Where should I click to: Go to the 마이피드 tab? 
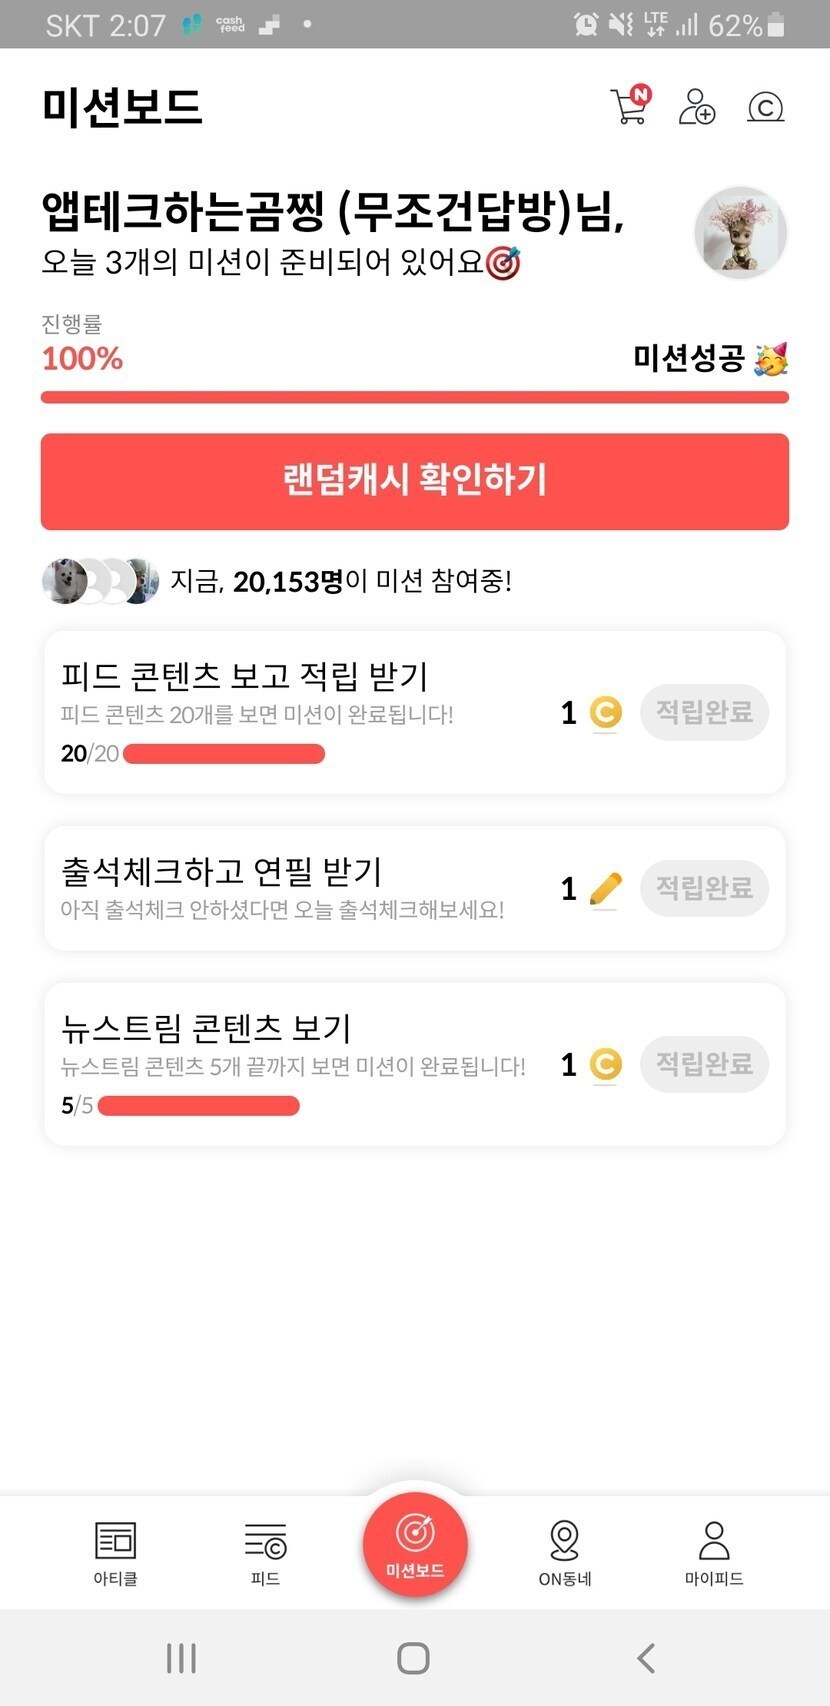(x=714, y=1552)
